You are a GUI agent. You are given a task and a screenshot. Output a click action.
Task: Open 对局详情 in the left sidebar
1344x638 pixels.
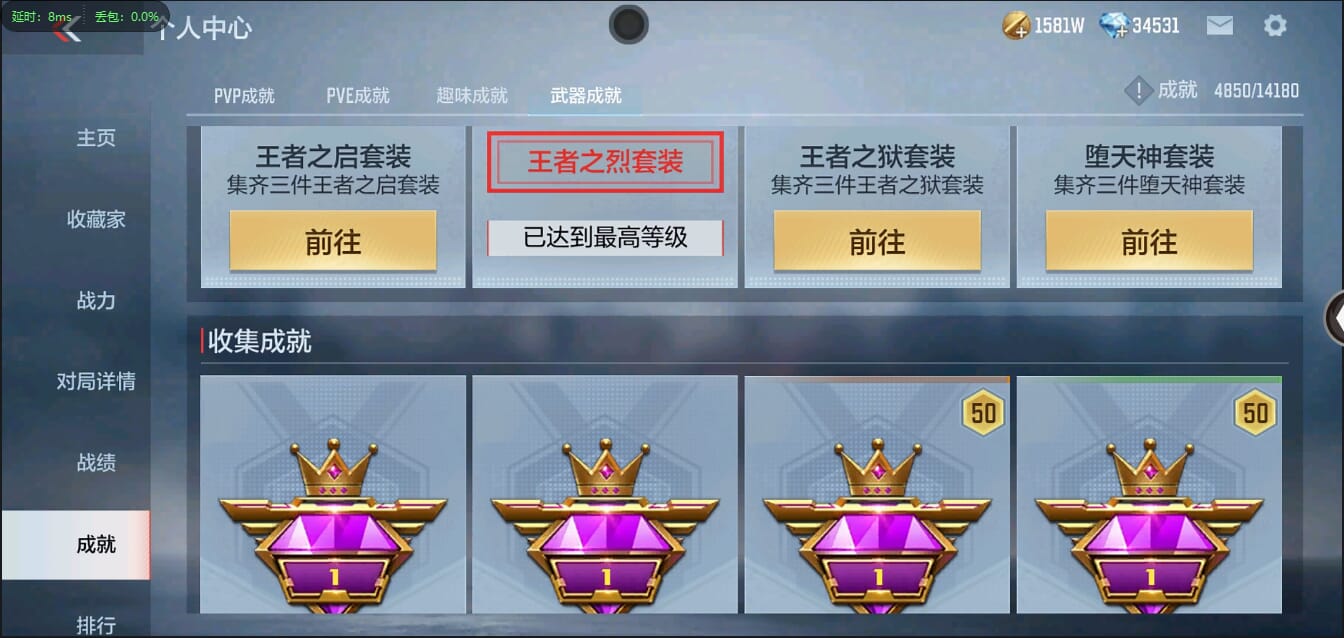[x=96, y=381]
